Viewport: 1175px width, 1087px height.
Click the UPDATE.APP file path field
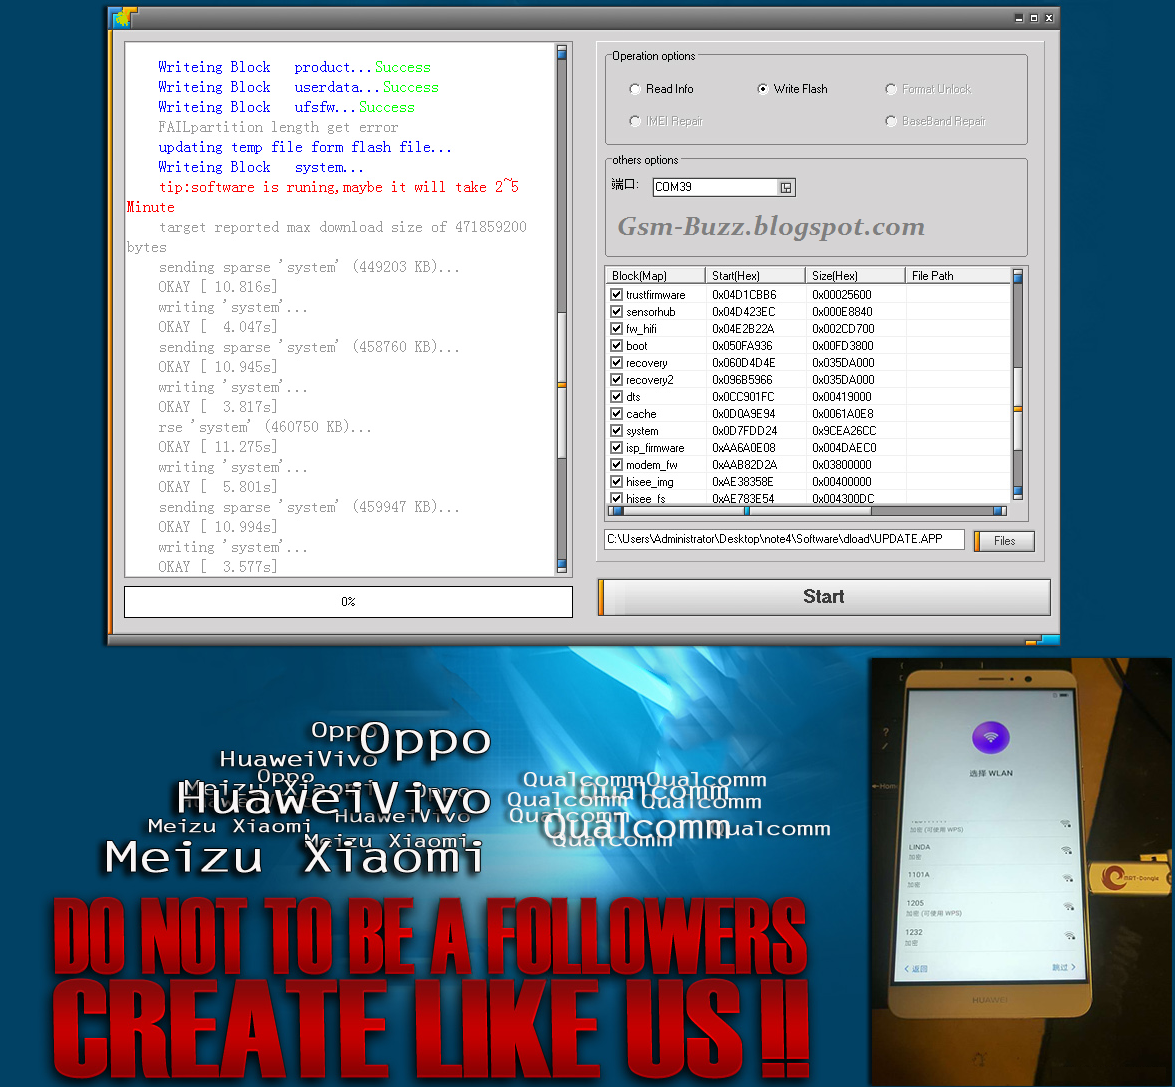(785, 539)
